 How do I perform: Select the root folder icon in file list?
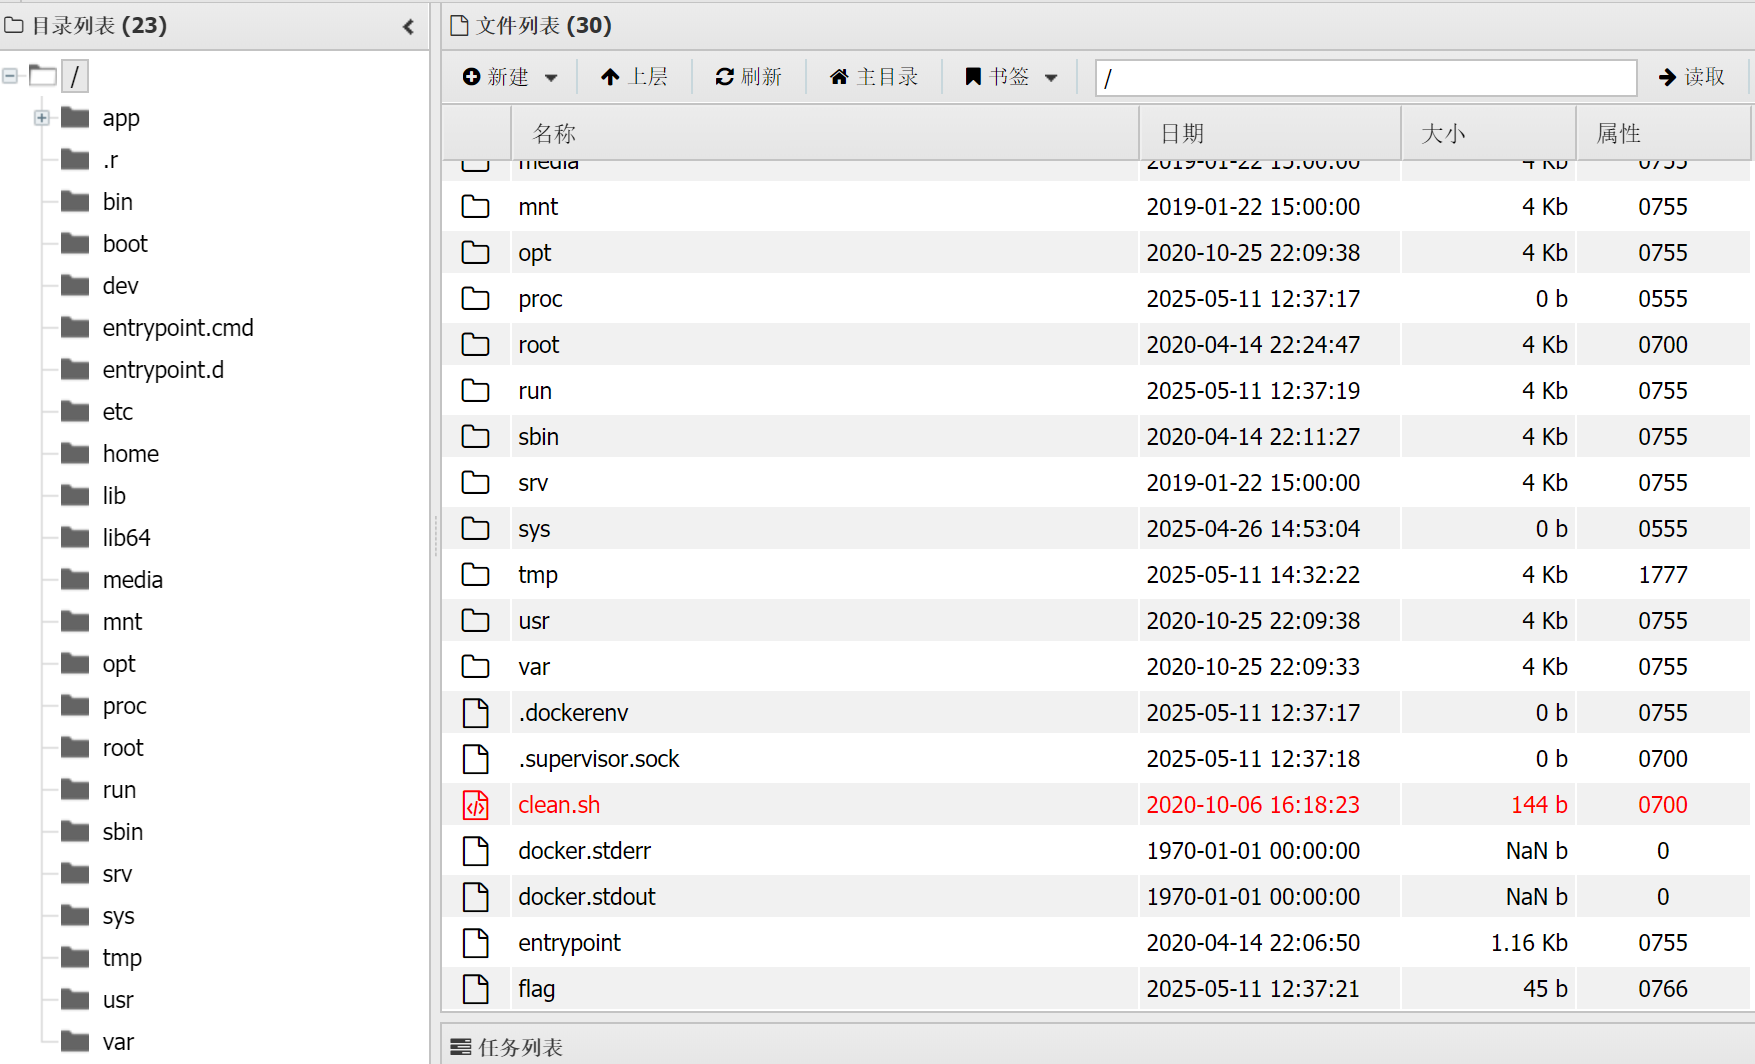point(476,345)
